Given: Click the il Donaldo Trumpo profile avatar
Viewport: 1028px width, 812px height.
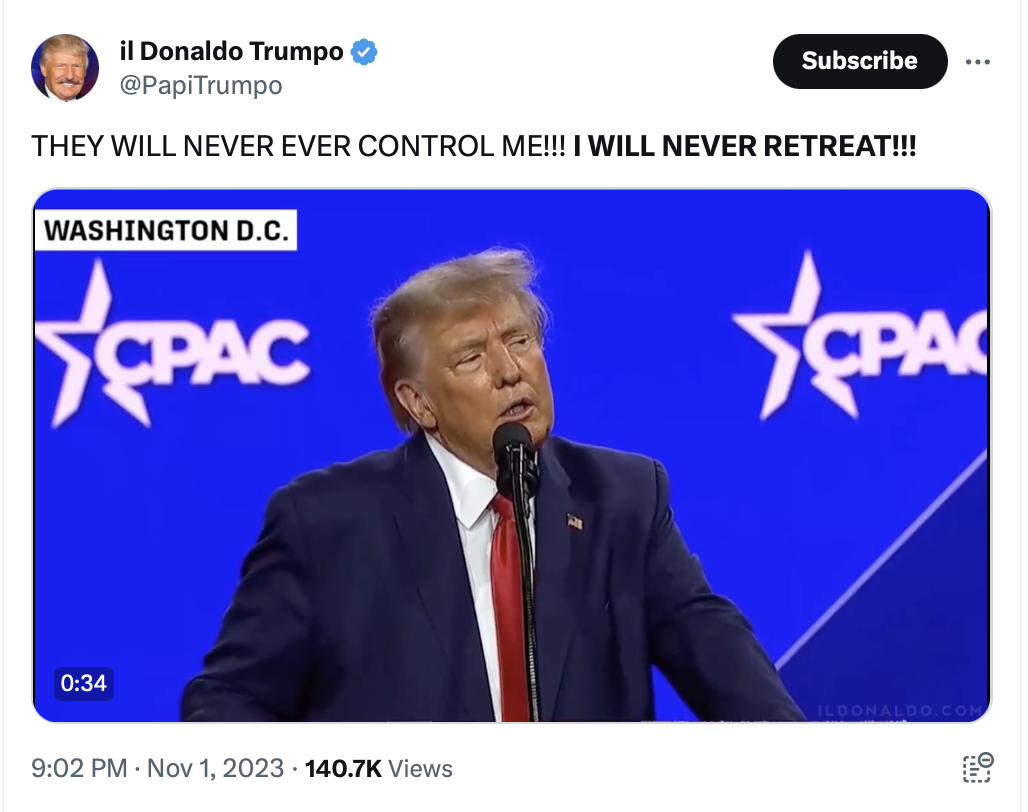Looking at the screenshot, I should 65,68.
